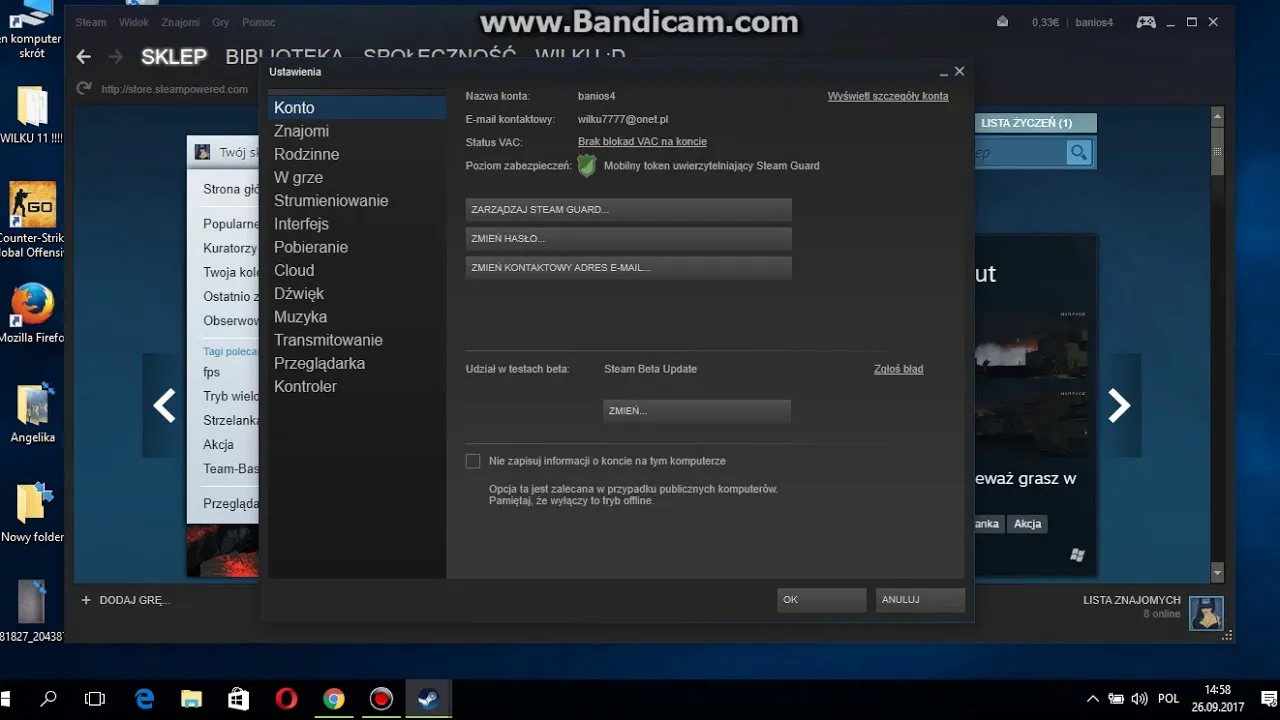The height and width of the screenshot is (720, 1280).
Task: Click ZMIEŃ KONTAKTOWY ADRES E-MAIL button
Action: (x=628, y=268)
